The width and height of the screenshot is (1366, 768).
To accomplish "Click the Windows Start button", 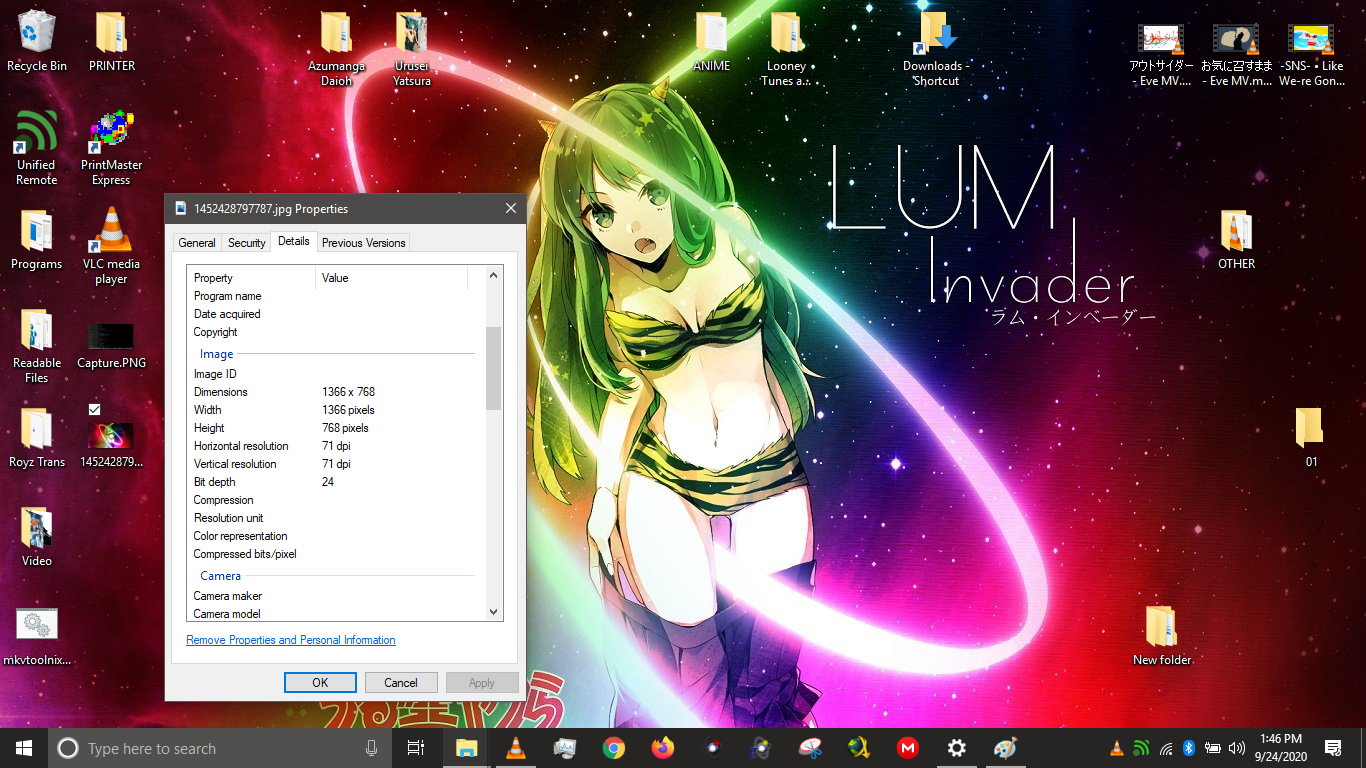I will pyautogui.click(x=24, y=748).
